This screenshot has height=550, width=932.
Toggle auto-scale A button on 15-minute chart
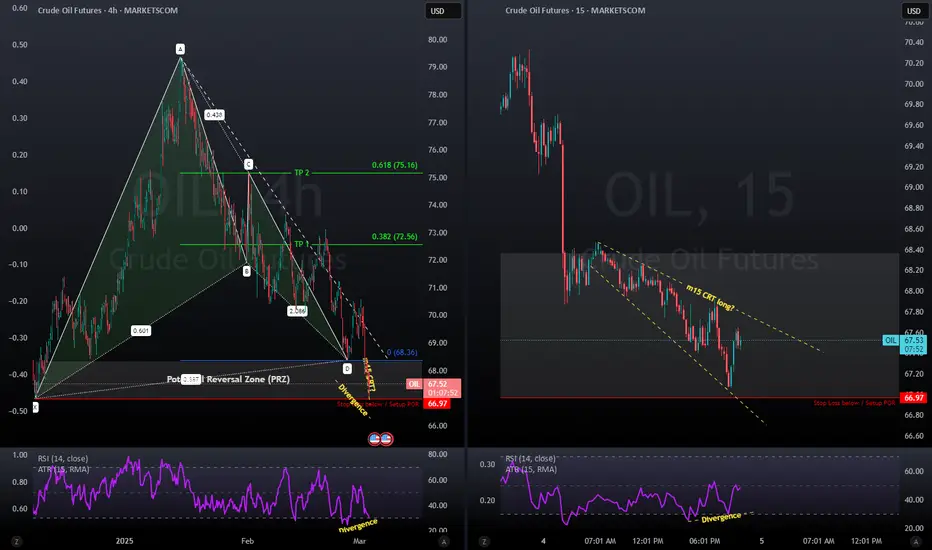(x=915, y=541)
